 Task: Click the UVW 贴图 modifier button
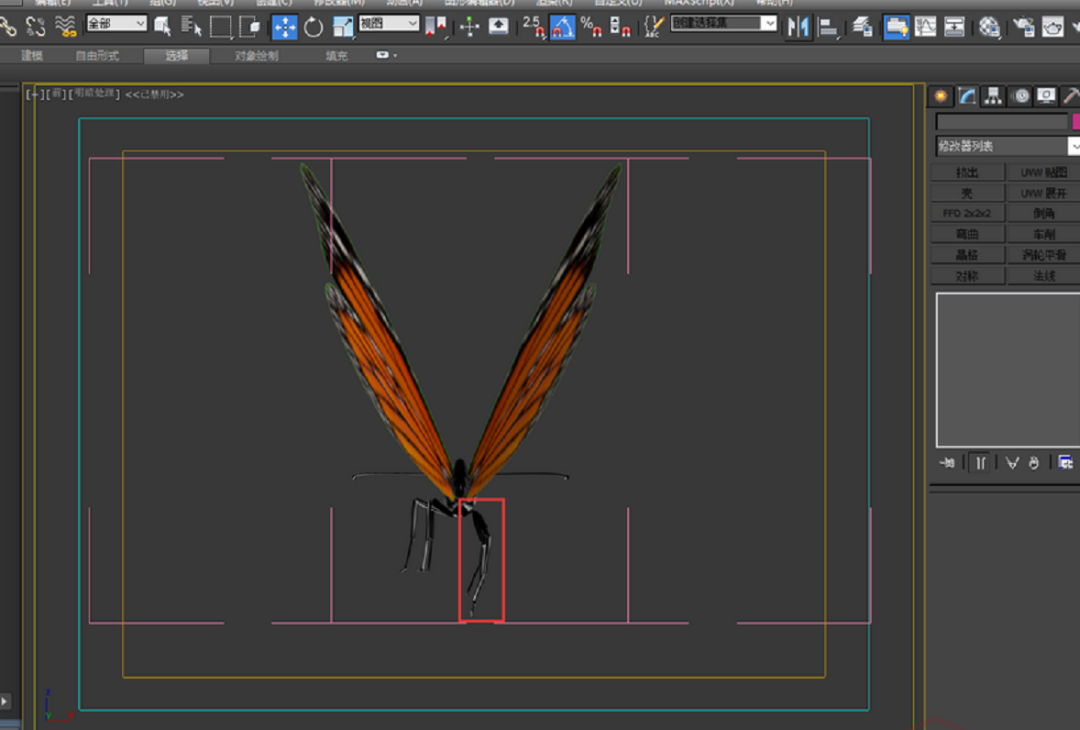coord(1043,172)
